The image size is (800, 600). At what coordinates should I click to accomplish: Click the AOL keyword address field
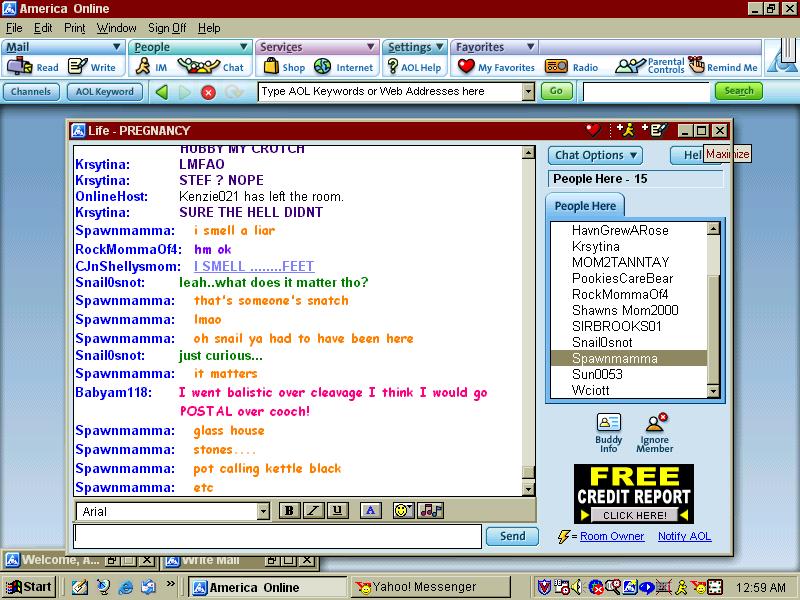pyautogui.click(x=390, y=92)
